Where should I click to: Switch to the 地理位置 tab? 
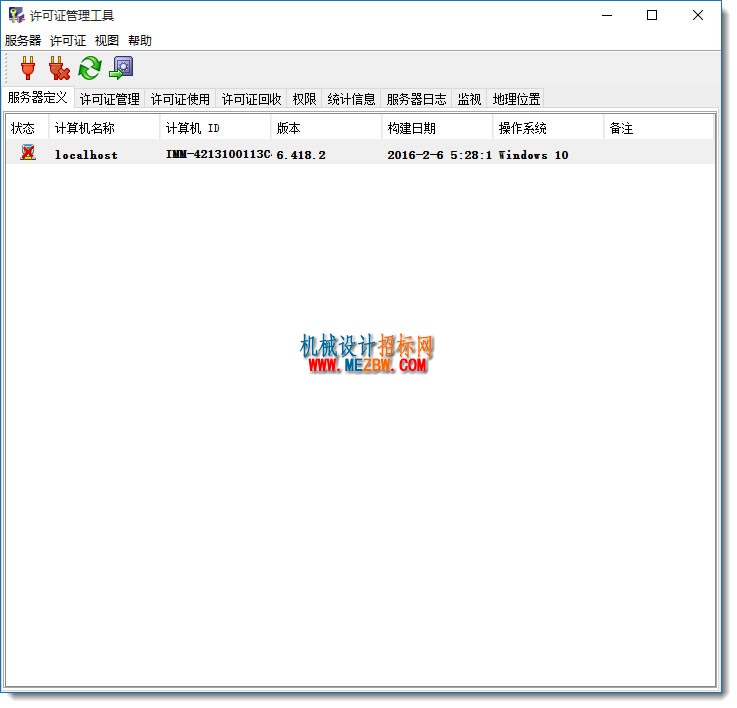(516, 99)
